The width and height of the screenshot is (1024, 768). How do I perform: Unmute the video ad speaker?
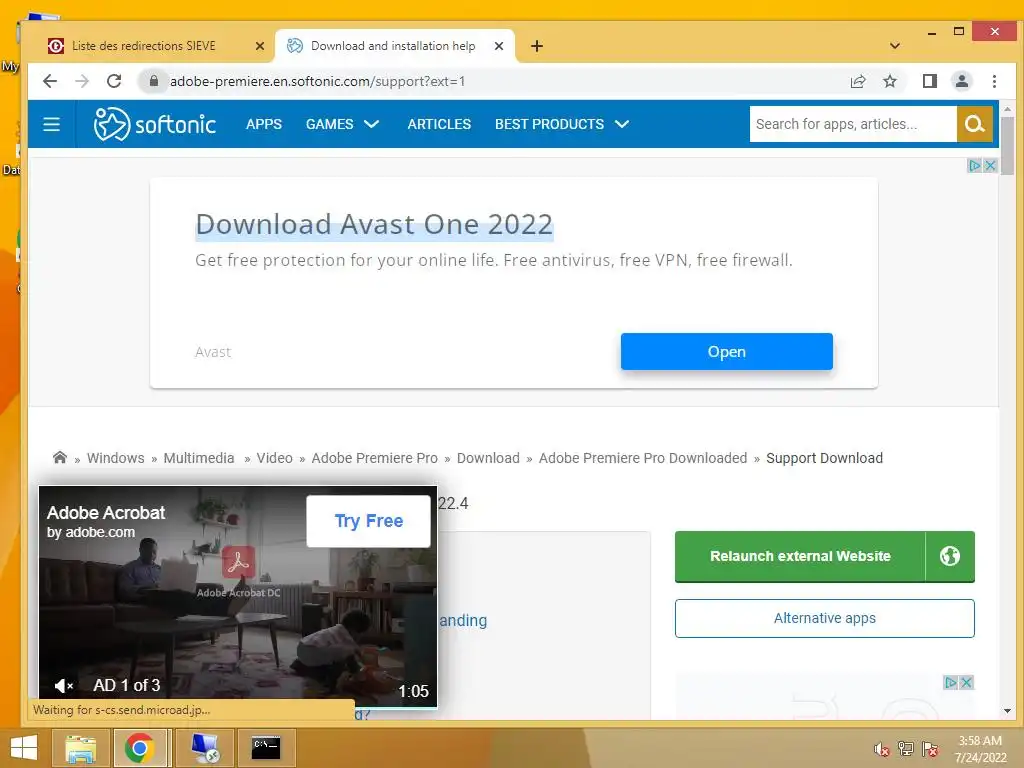63,686
